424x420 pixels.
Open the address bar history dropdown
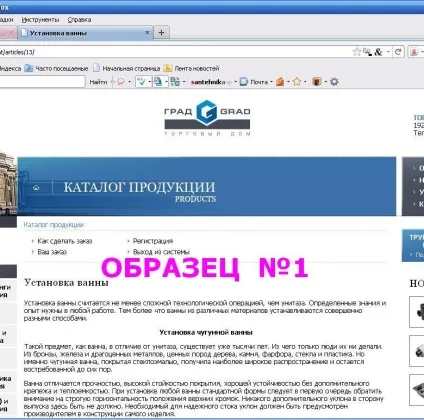[388, 52]
